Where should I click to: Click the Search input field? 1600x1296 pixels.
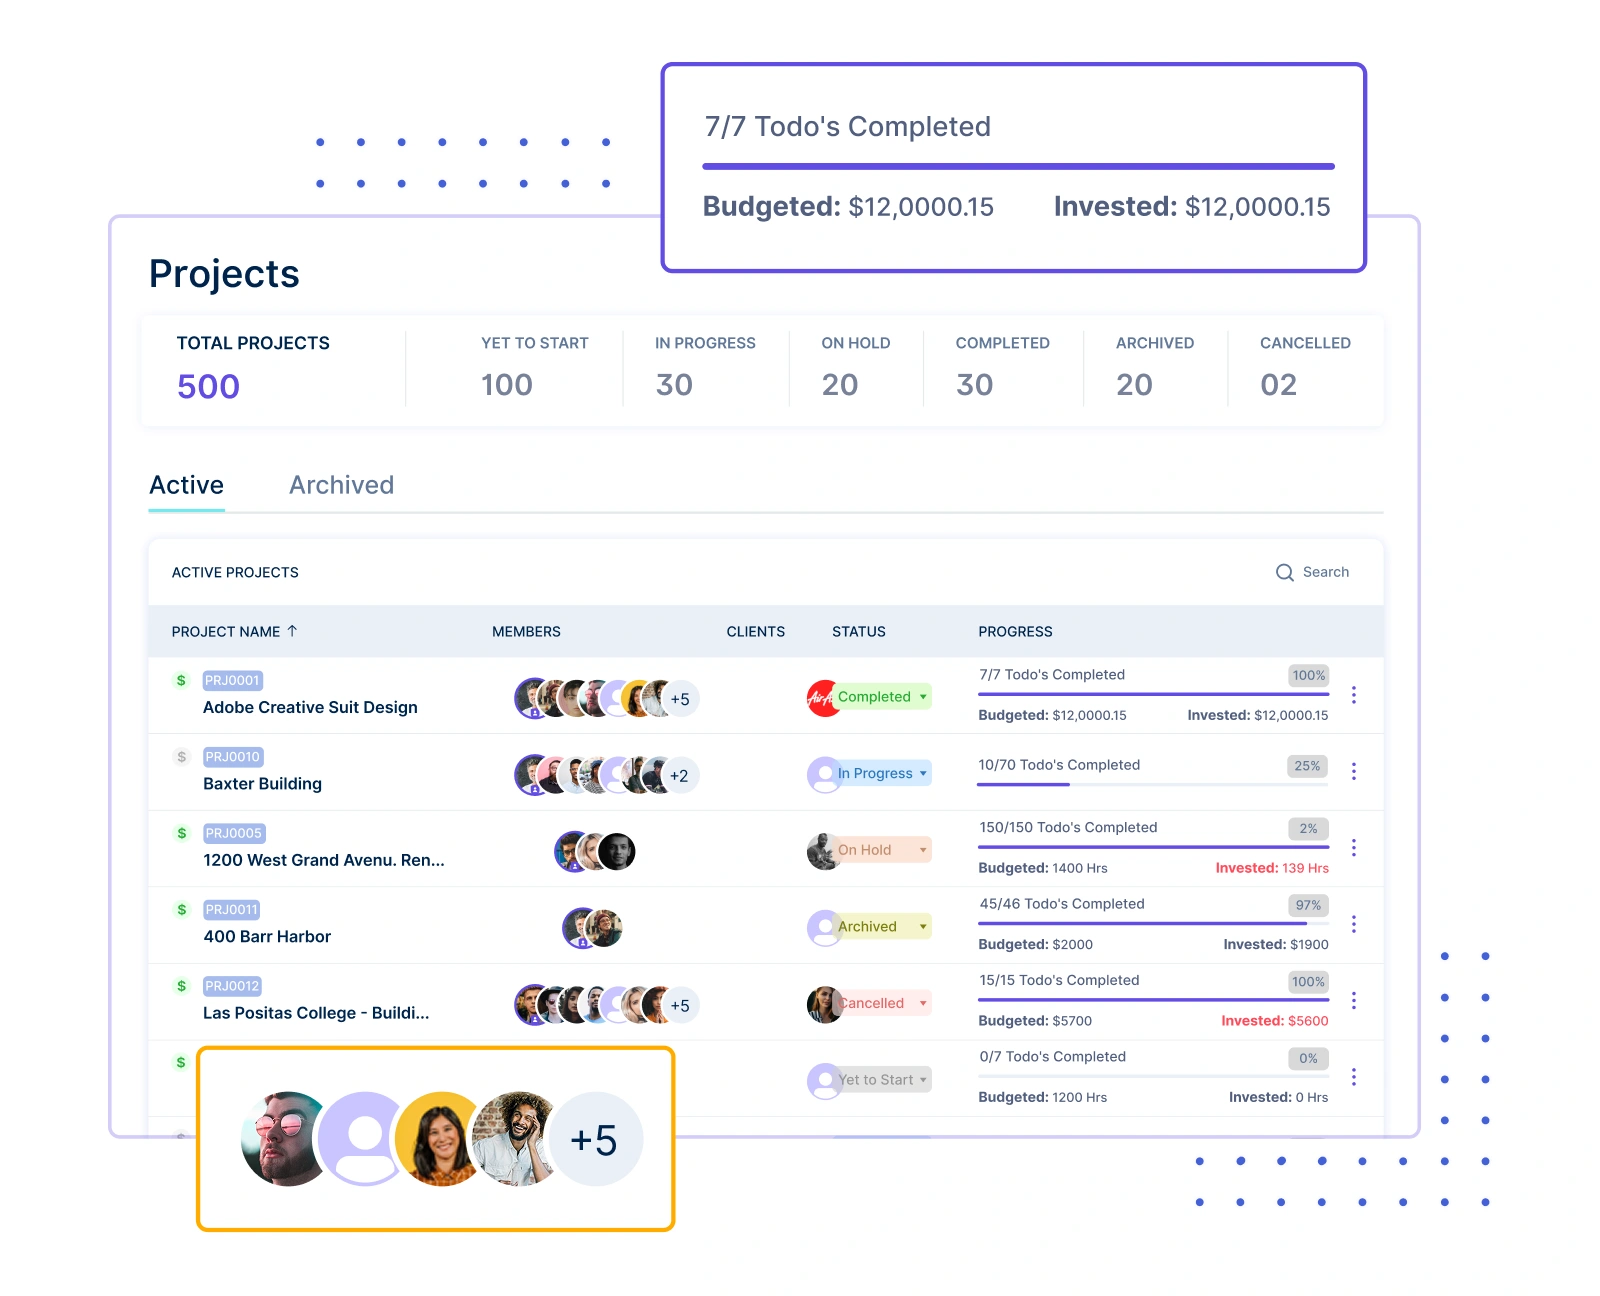coord(1325,572)
